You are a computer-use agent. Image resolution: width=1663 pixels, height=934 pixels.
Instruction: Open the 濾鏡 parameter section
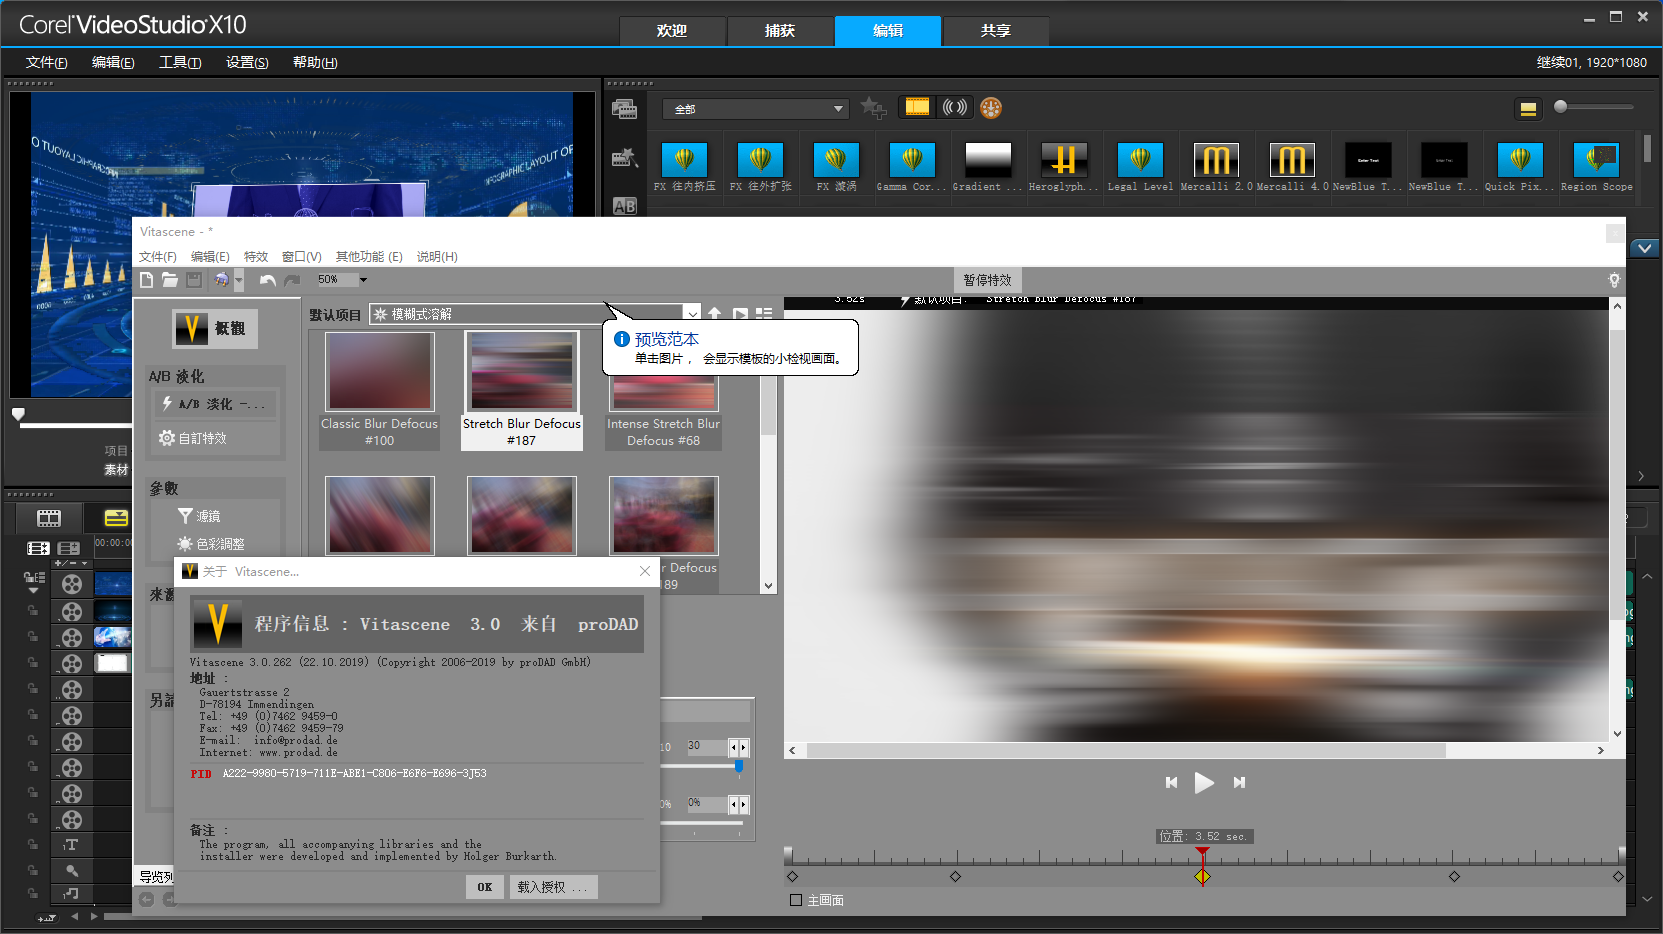pyautogui.click(x=199, y=516)
